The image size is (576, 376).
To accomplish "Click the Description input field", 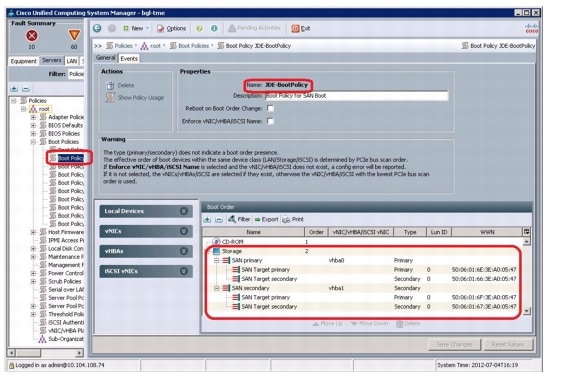I will click(356, 96).
